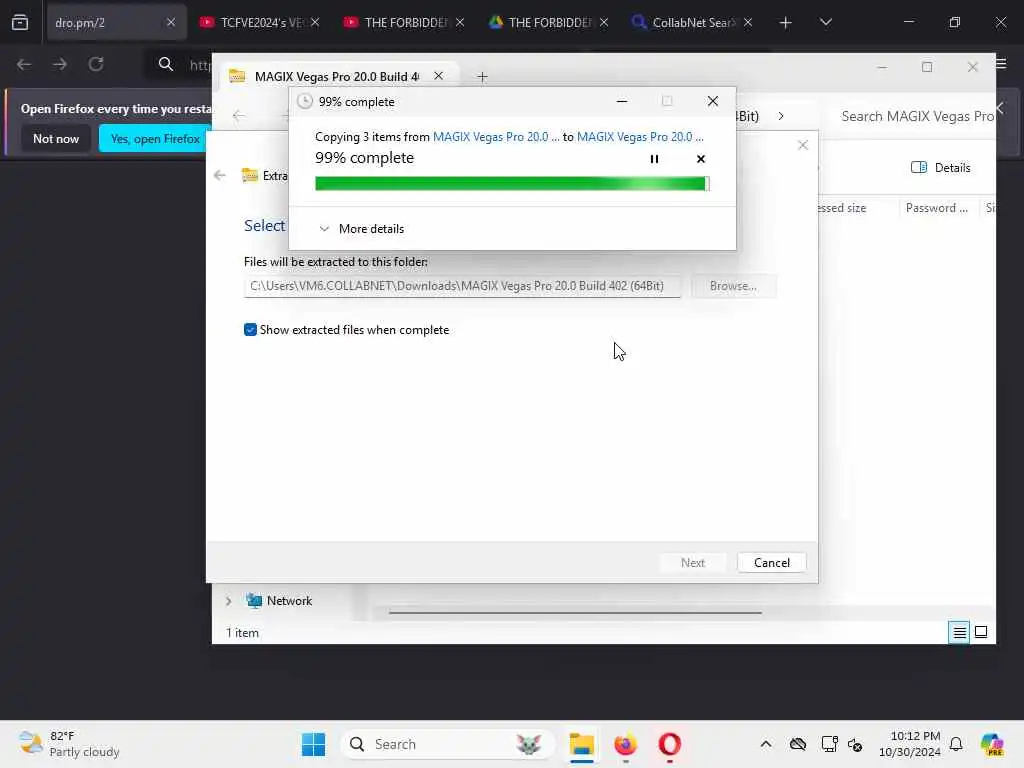Screen dimensions: 1024x768
Task: Go forward in the Firefox browser
Action: pyautogui.click(x=60, y=64)
